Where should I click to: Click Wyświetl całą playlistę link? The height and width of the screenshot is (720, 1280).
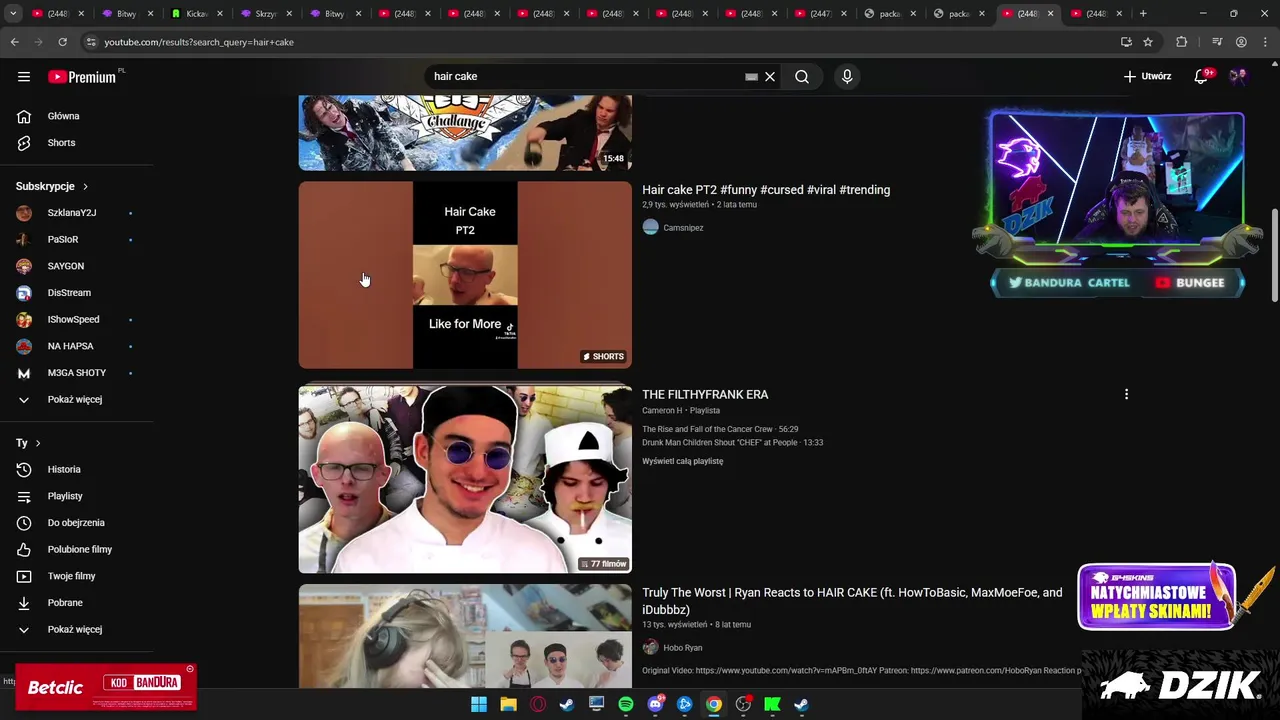[682, 461]
